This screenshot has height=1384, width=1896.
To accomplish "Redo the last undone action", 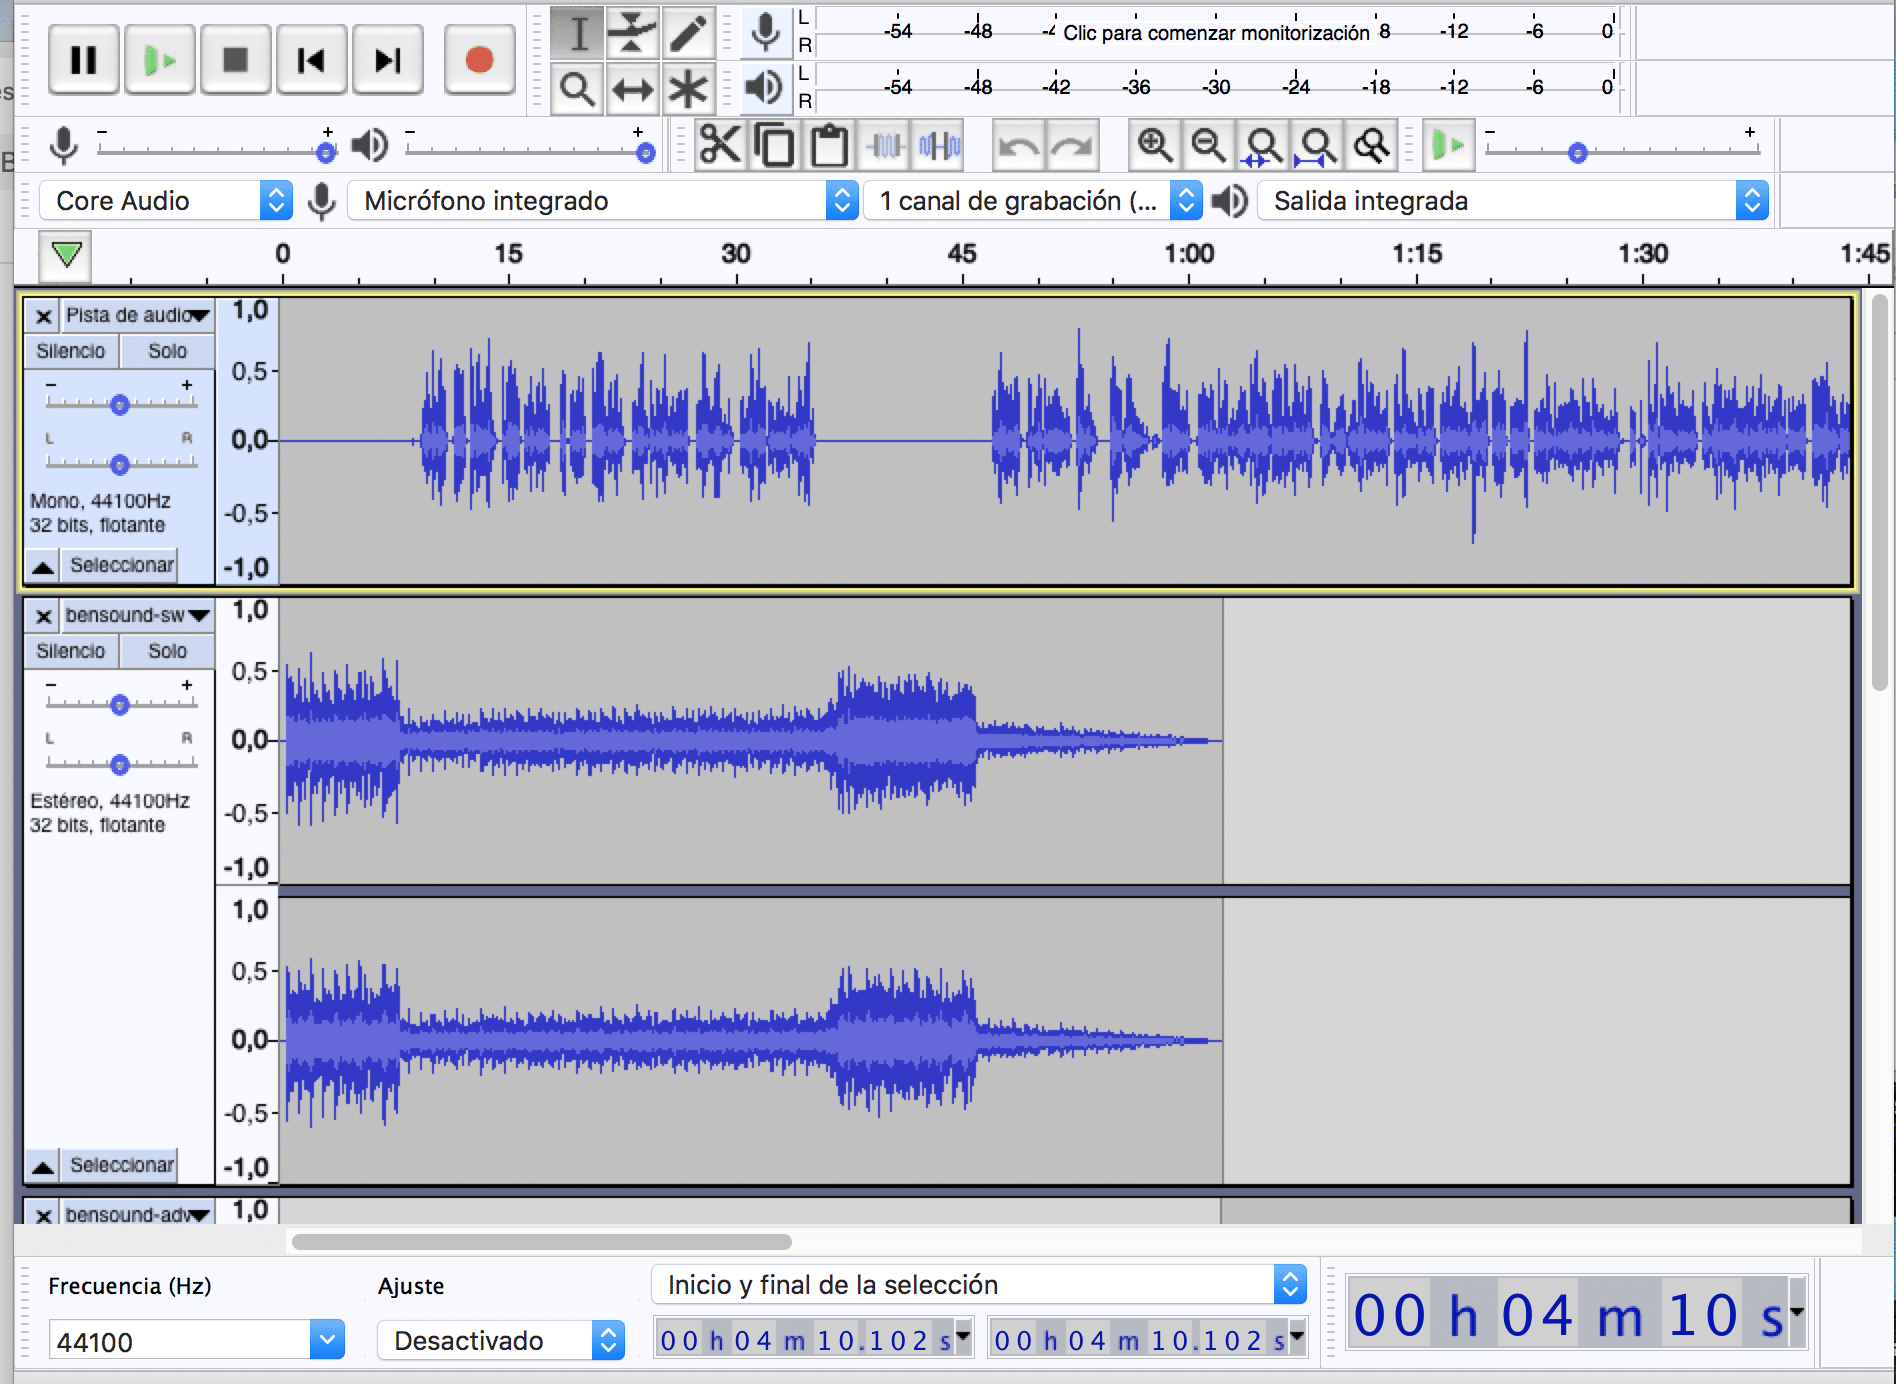I will (x=1073, y=146).
